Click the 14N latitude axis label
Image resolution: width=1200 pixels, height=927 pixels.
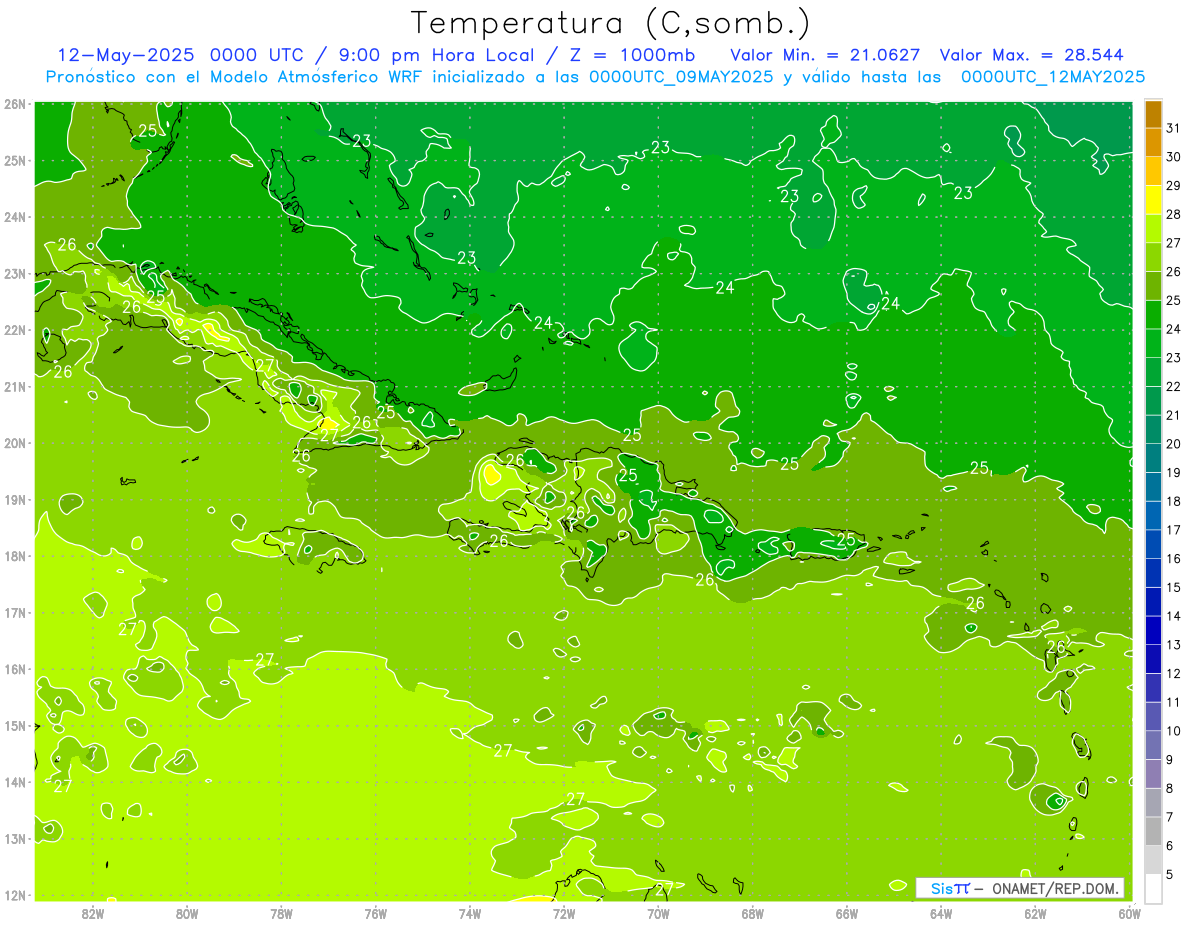click(x=14, y=782)
